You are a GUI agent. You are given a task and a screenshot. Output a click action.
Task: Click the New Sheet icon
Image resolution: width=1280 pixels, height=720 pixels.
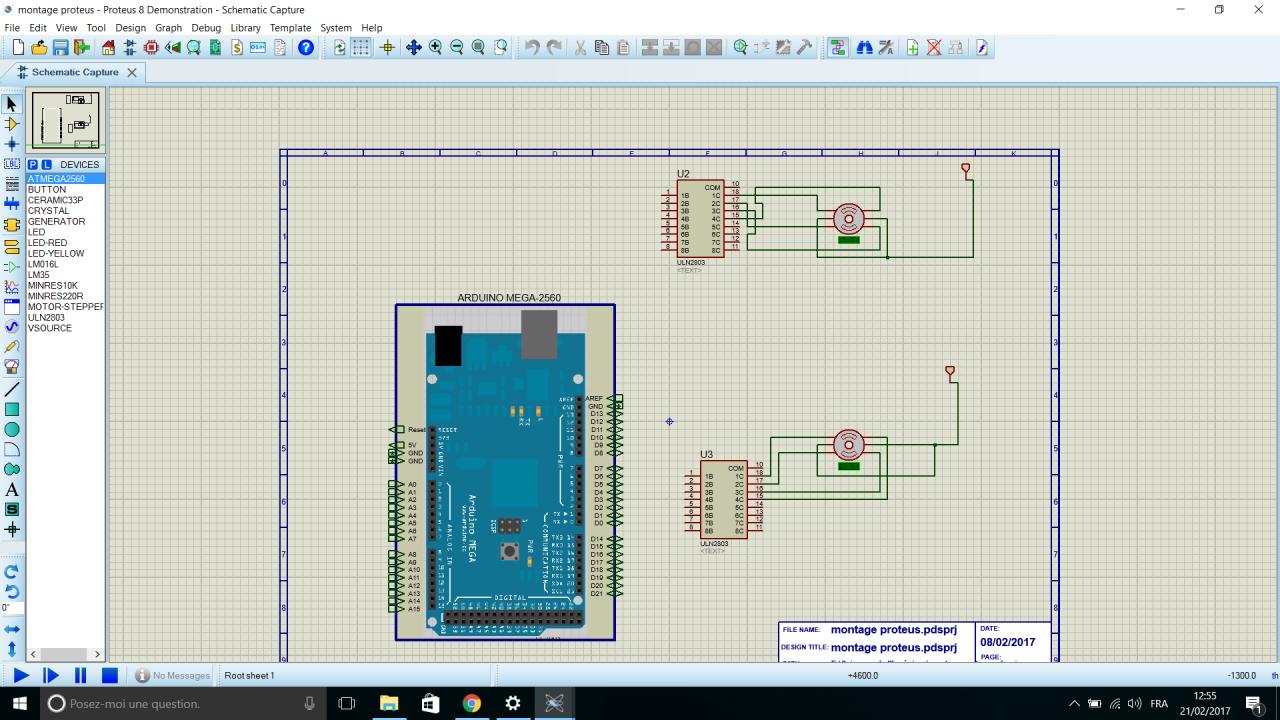(912, 47)
